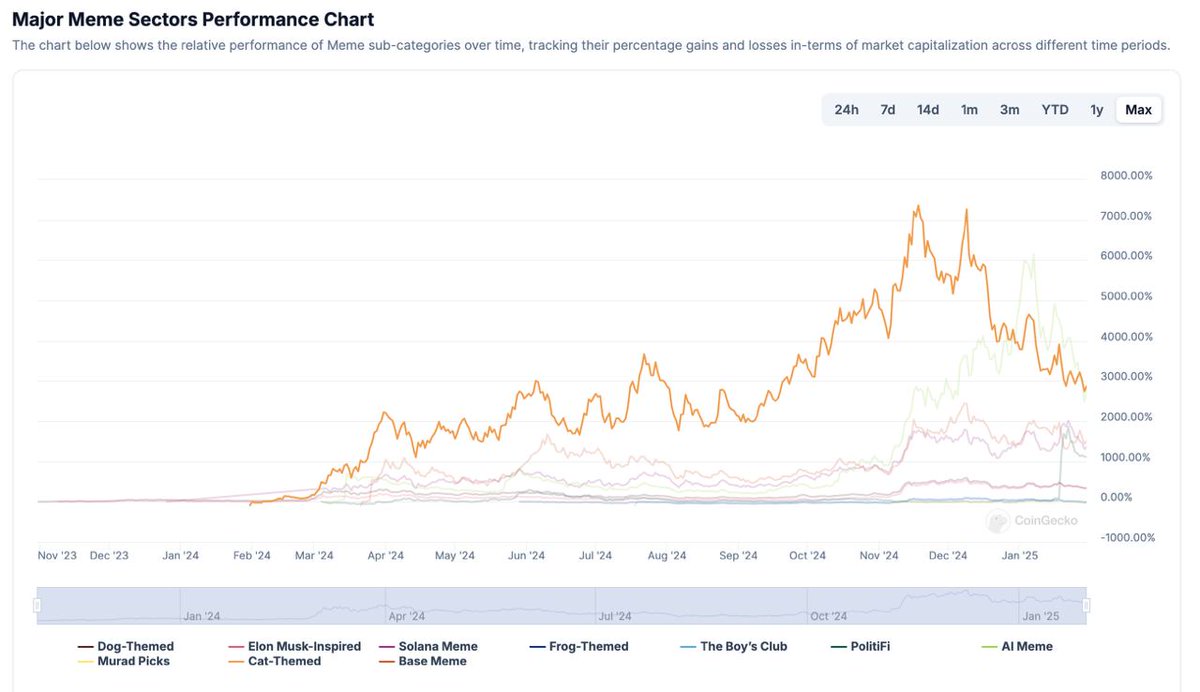Switch chart to 1m range
Viewport: 1200px width, 692px height.
click(x=969, y=110)
